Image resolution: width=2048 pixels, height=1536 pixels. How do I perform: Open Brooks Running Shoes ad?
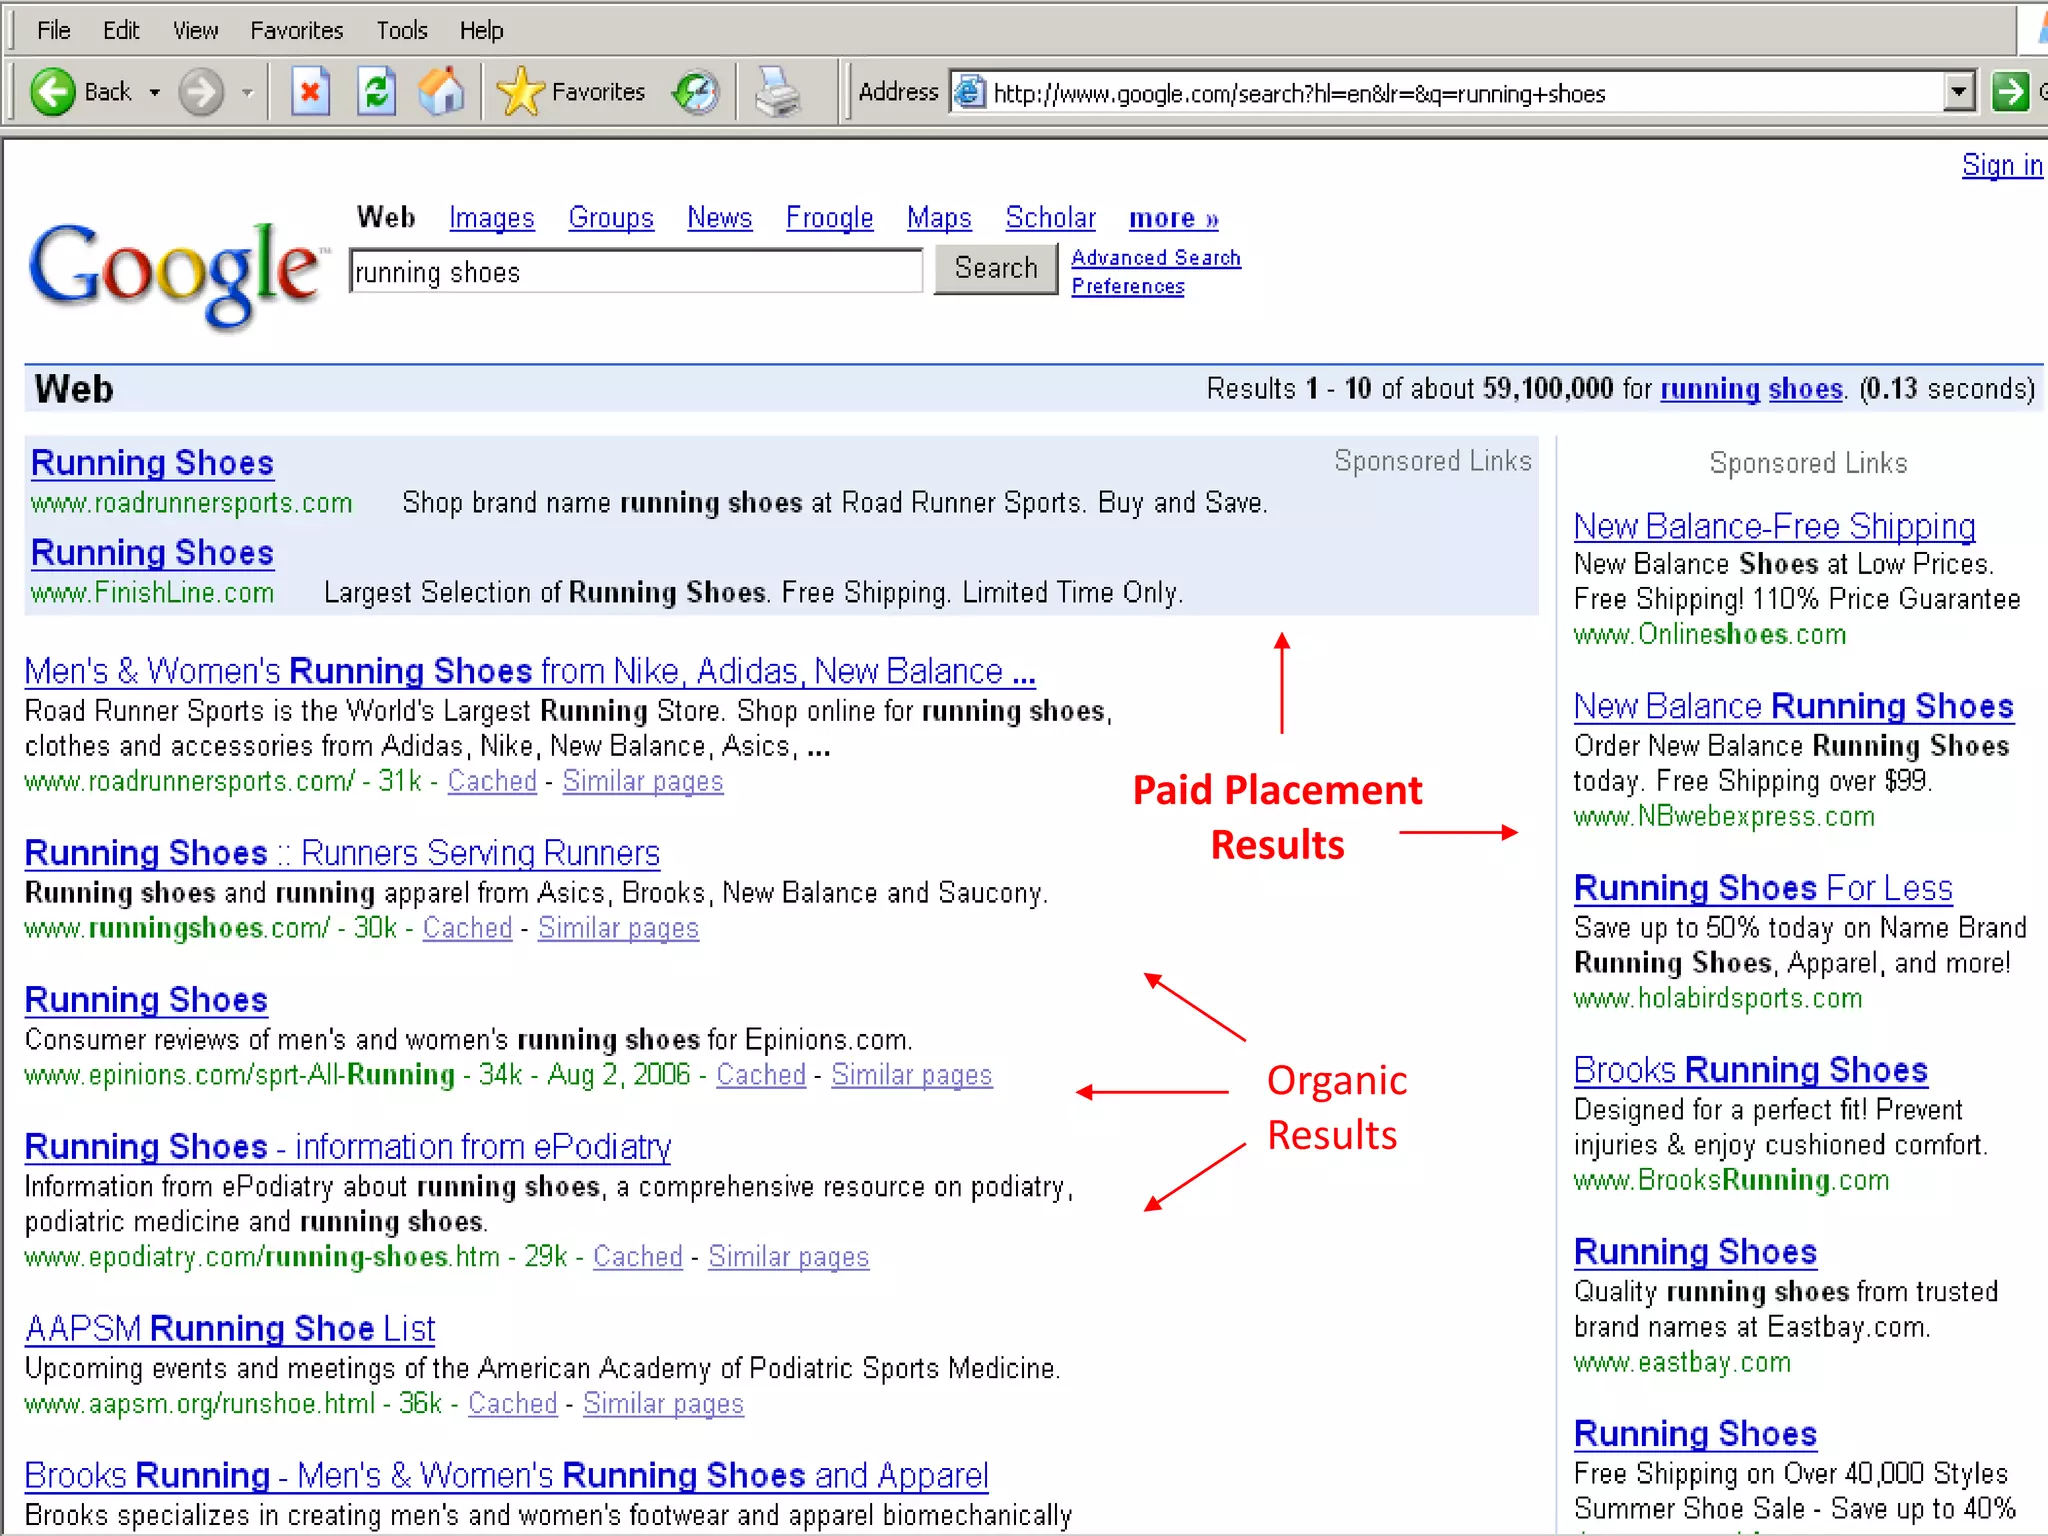[x=1750, y=1070]
